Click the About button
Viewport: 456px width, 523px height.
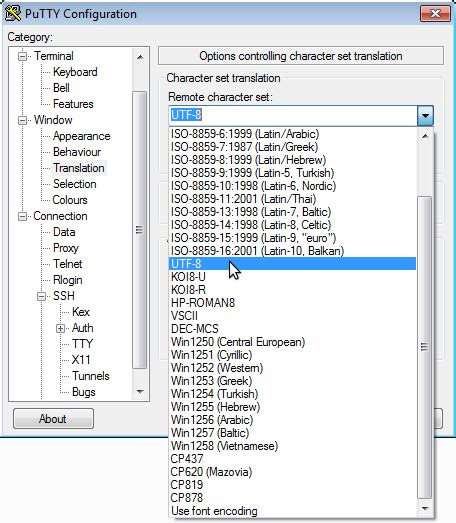coord(53,419)
